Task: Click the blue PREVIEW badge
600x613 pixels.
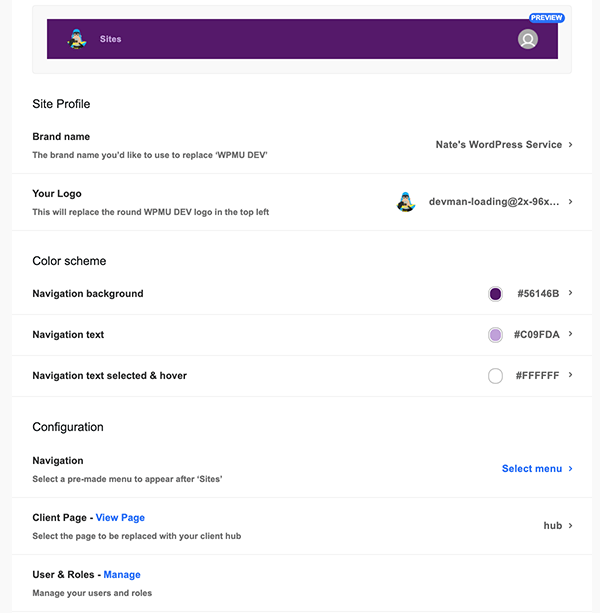Action: point(546,18)
